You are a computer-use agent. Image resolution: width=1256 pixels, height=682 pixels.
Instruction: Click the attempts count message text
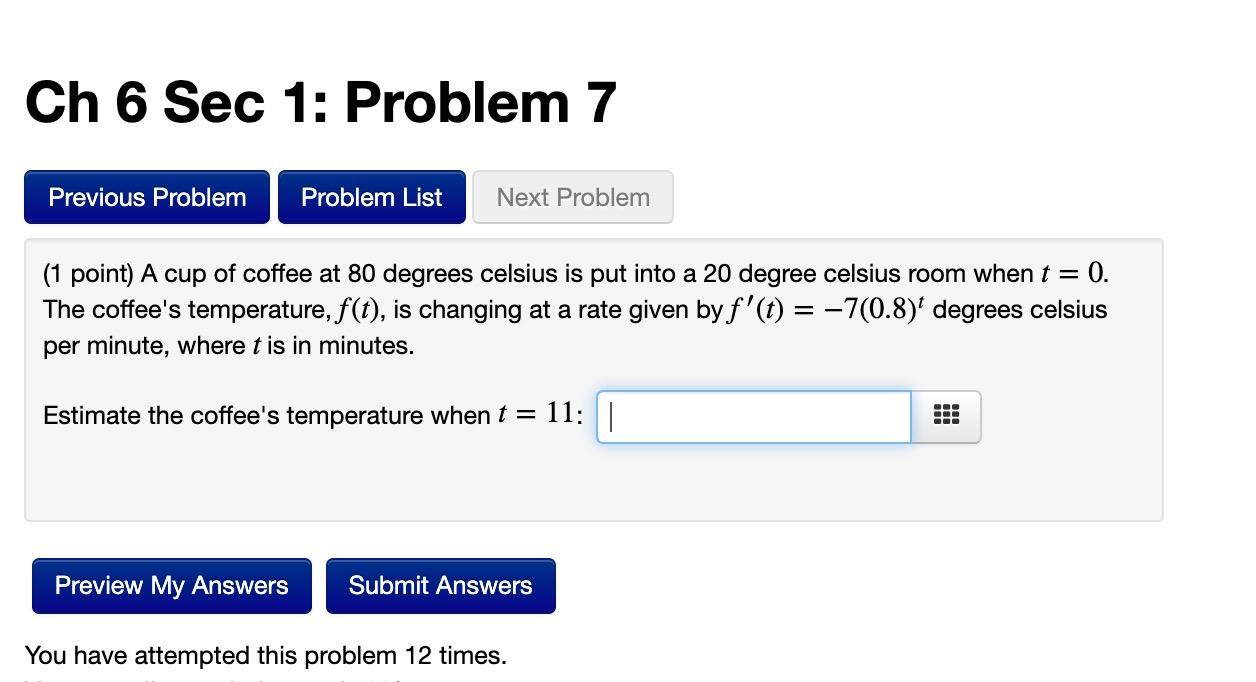click(267, 655)
